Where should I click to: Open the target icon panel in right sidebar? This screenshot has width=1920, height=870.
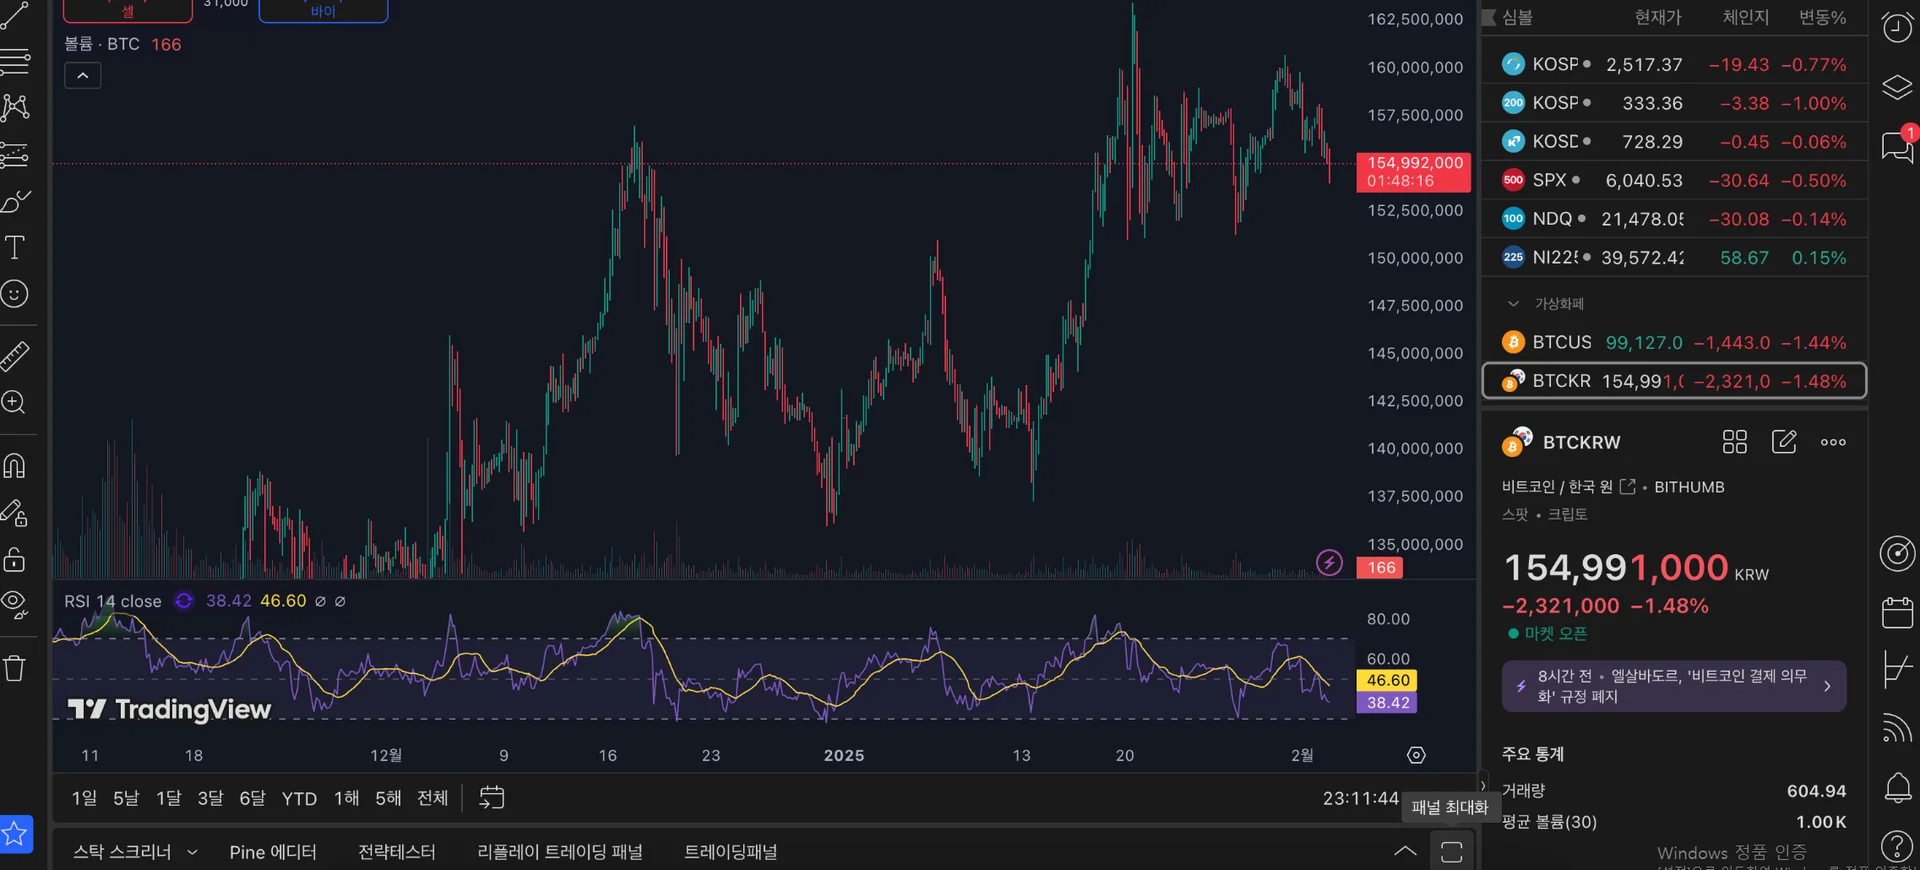pyautogui.click(x=1897, y=553)
